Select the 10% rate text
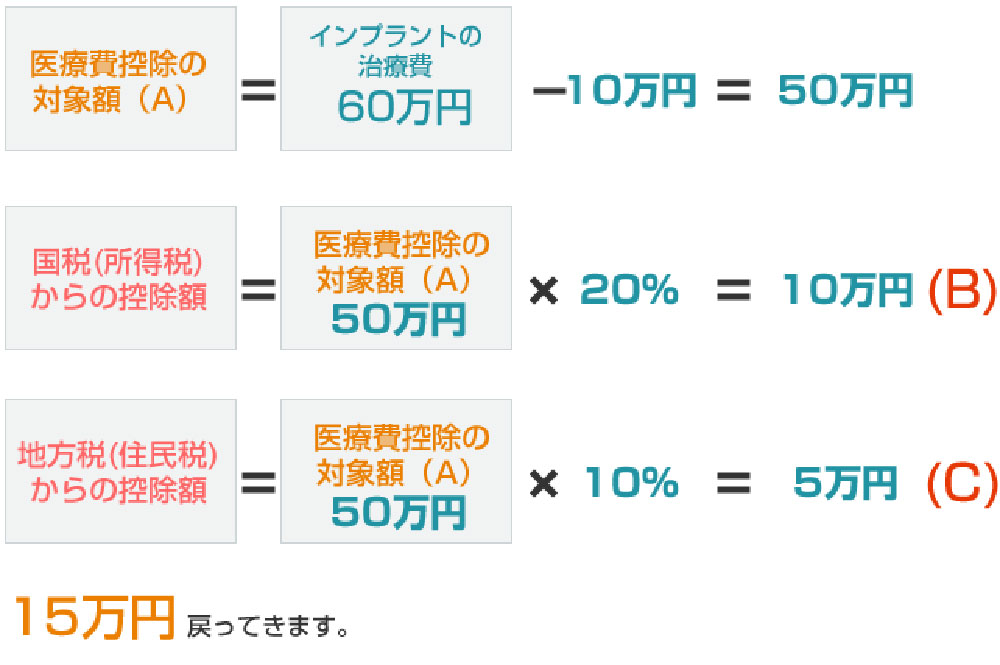 pyautogui.click(x=631, y=485)
